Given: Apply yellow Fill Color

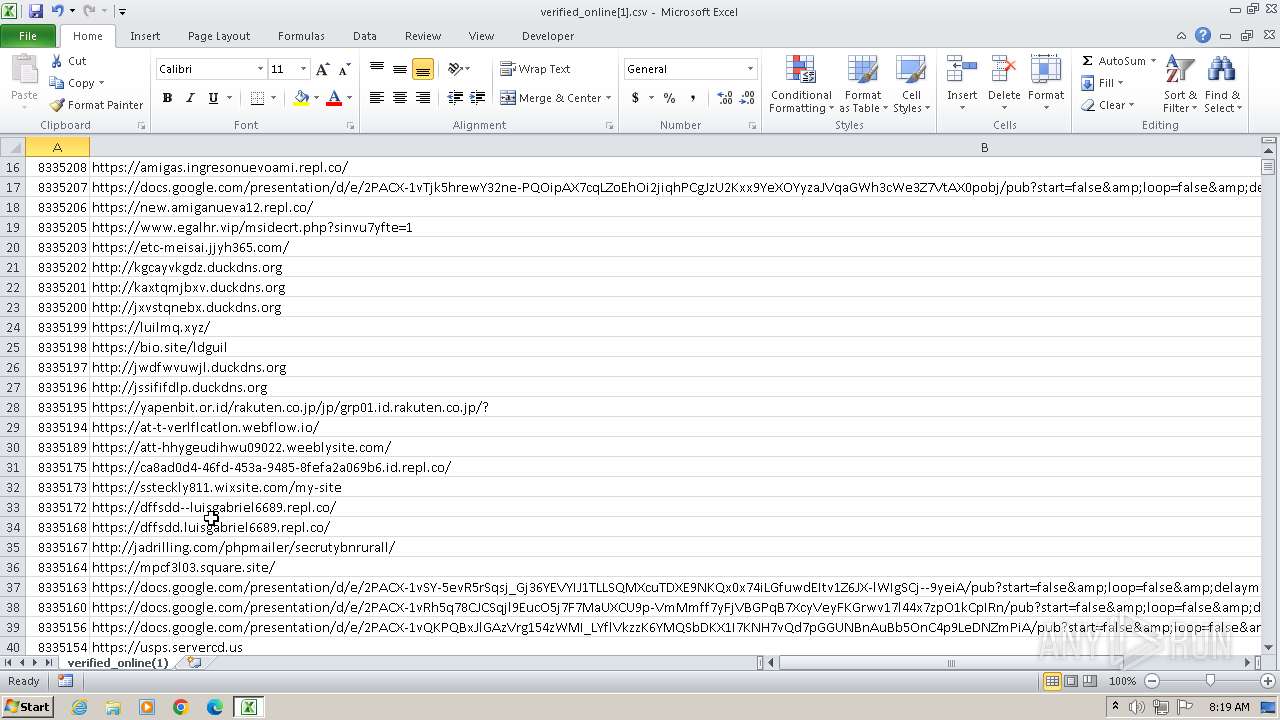Looking at the screenshot, I should pyautogui.click(x=301, y=98).
